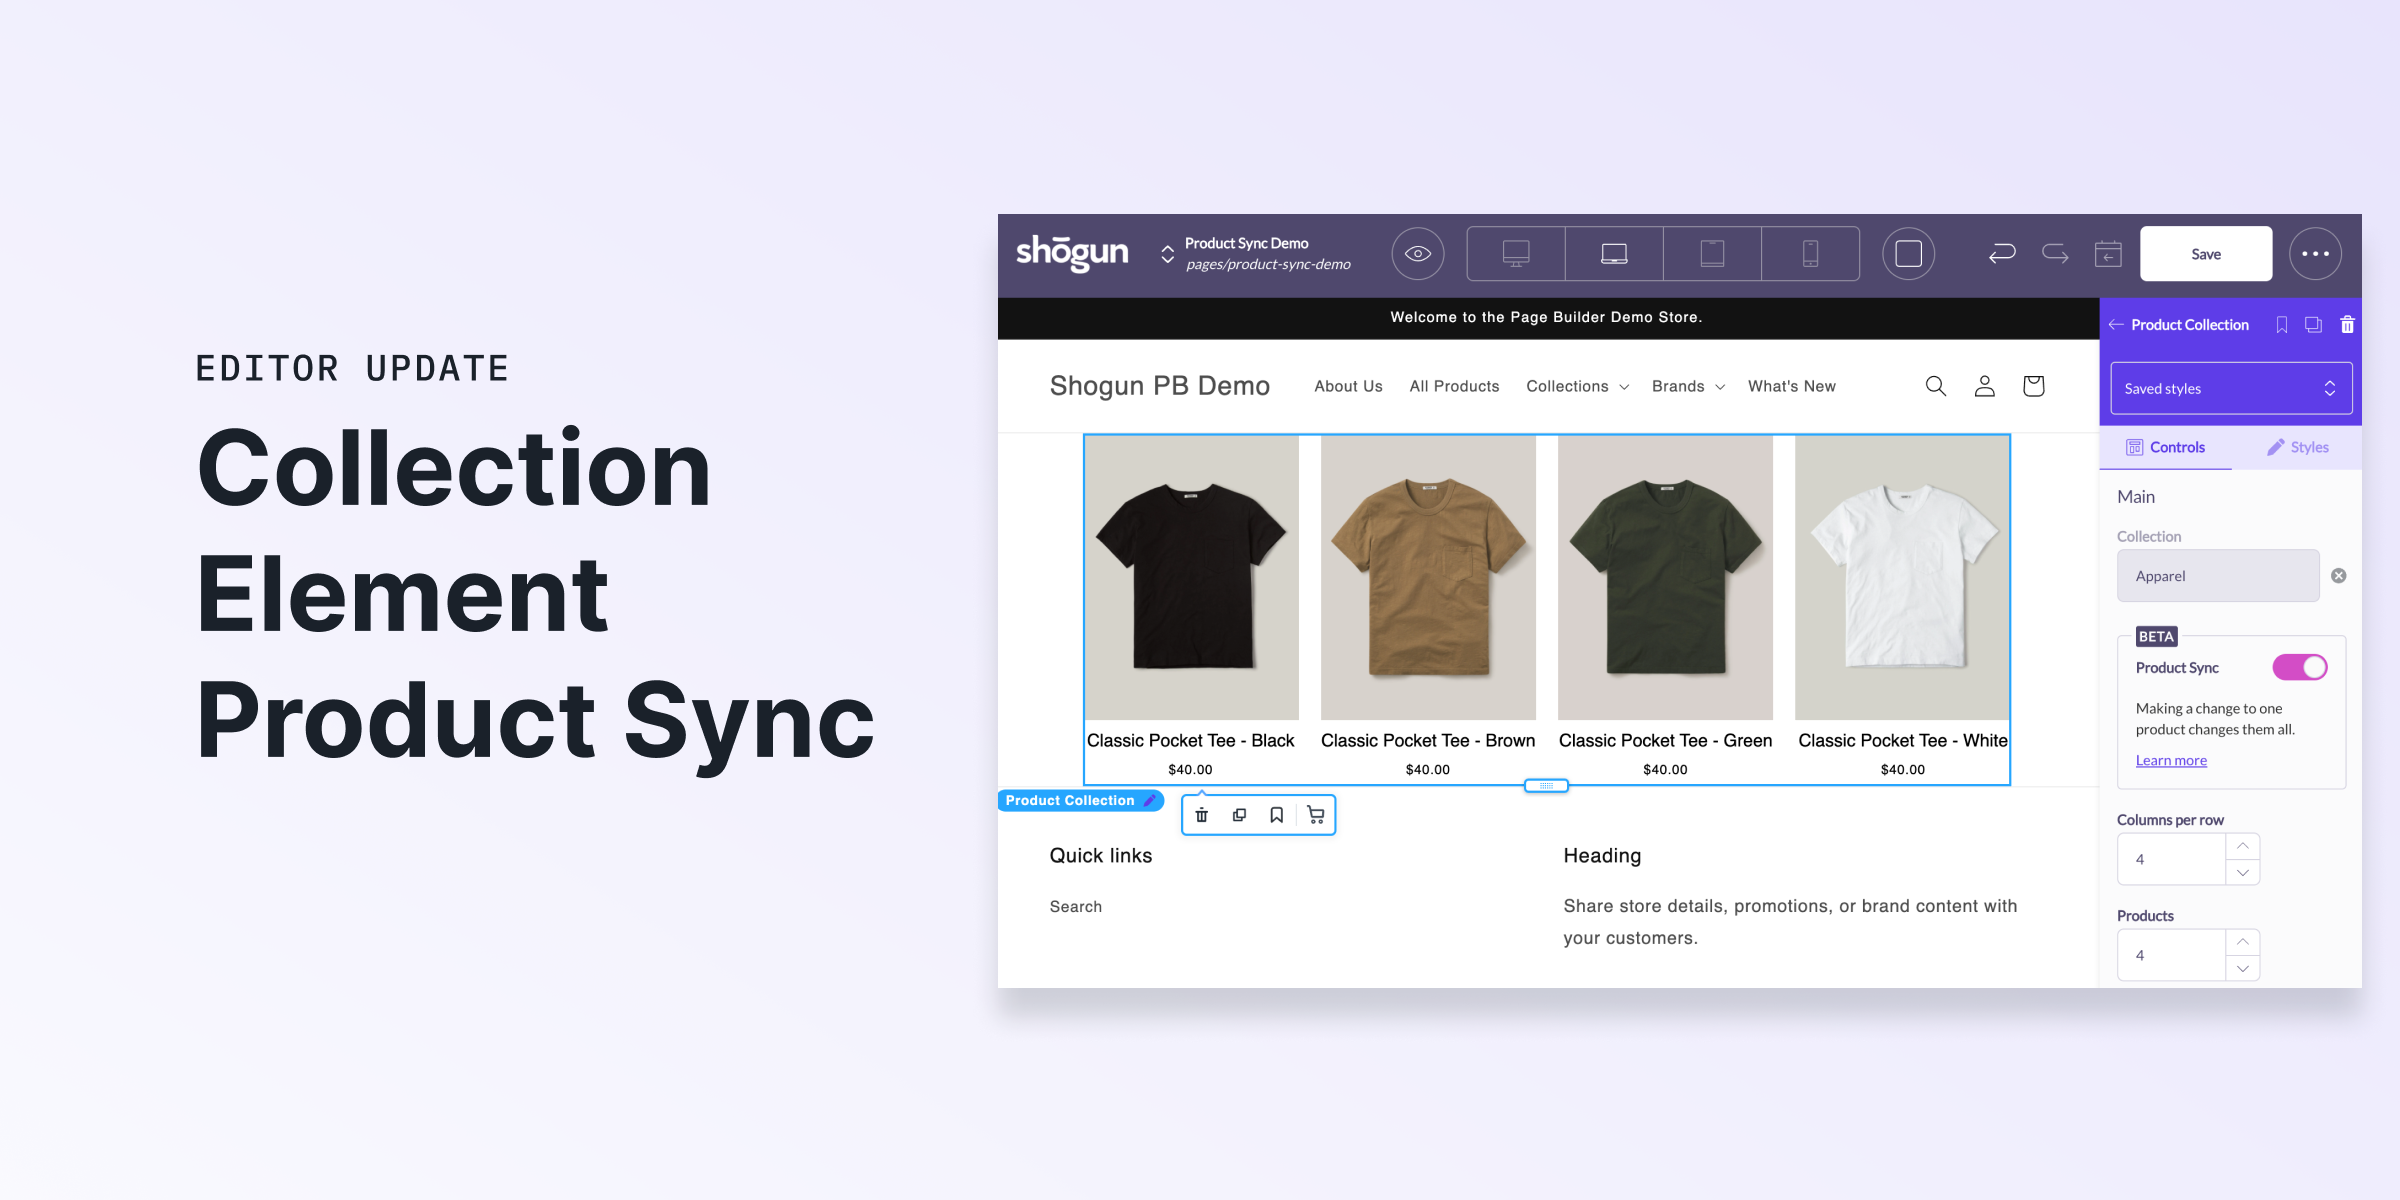
Task: Click the welcome announcement bar text
Action: coord(1546,317)
